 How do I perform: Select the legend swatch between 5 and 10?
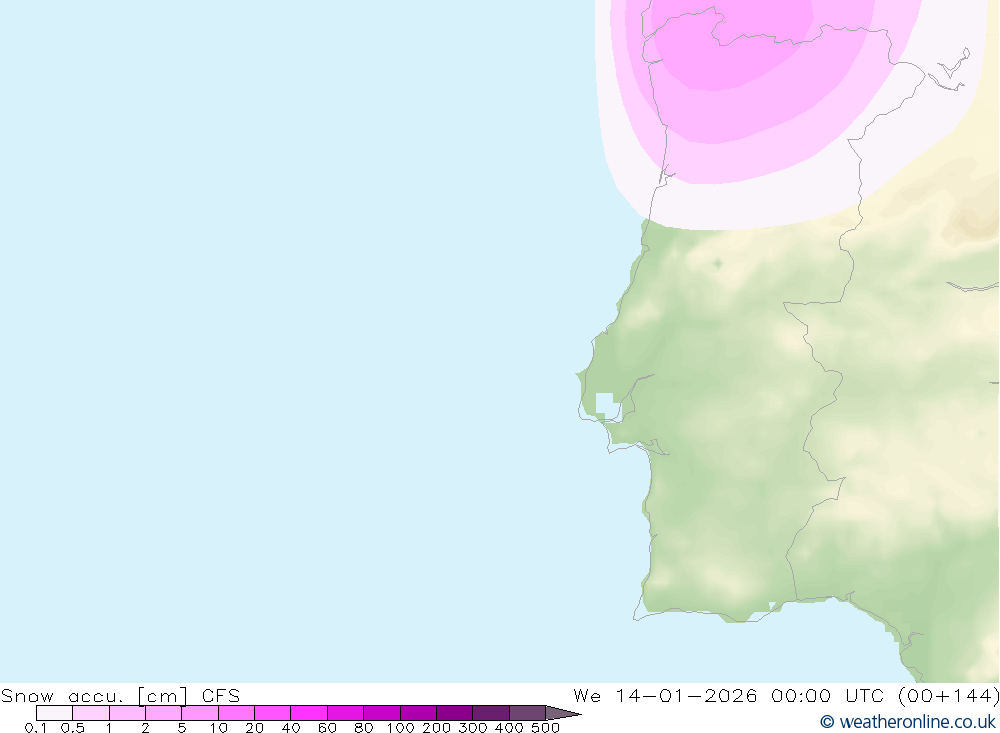point(200,713)
